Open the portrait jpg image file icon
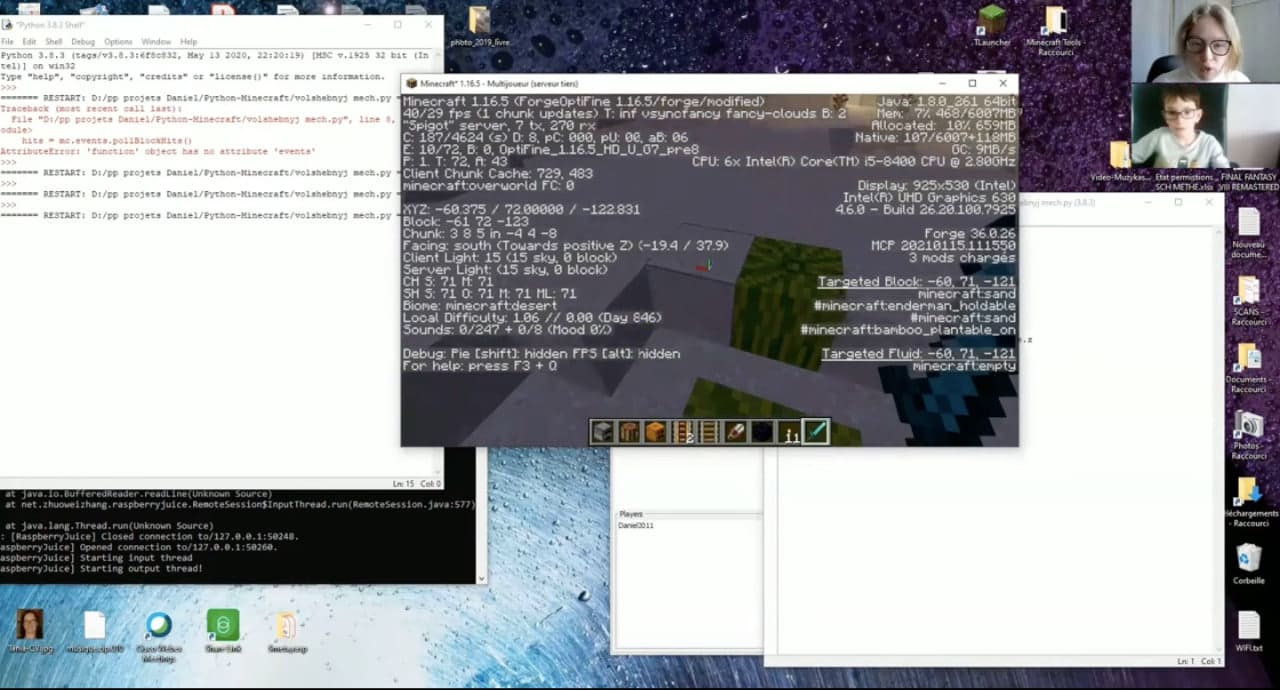This screenshot has width=1280, height=690. tap(29, 631)
